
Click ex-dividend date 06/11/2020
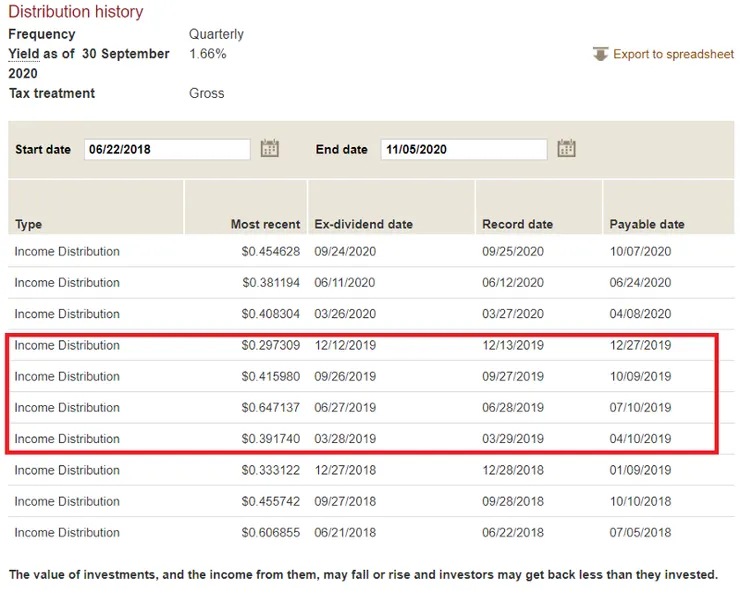[x=345, y=283]
